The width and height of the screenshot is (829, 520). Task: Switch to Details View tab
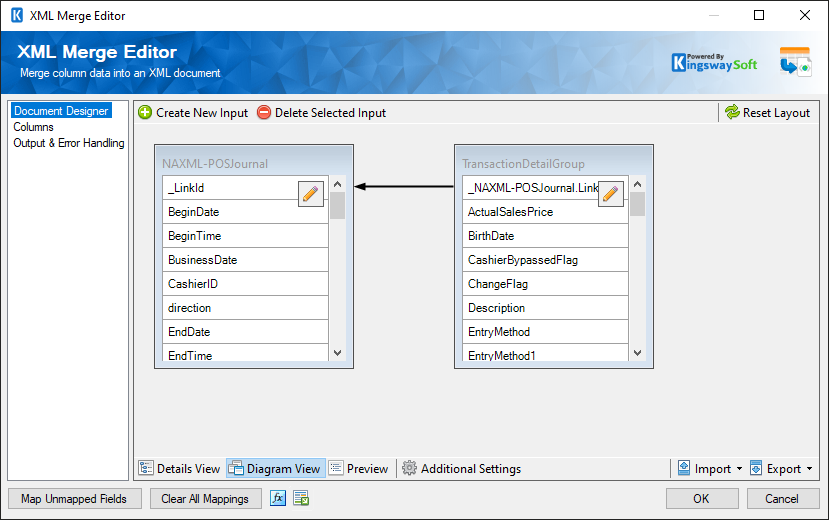(x=179, y=469)
